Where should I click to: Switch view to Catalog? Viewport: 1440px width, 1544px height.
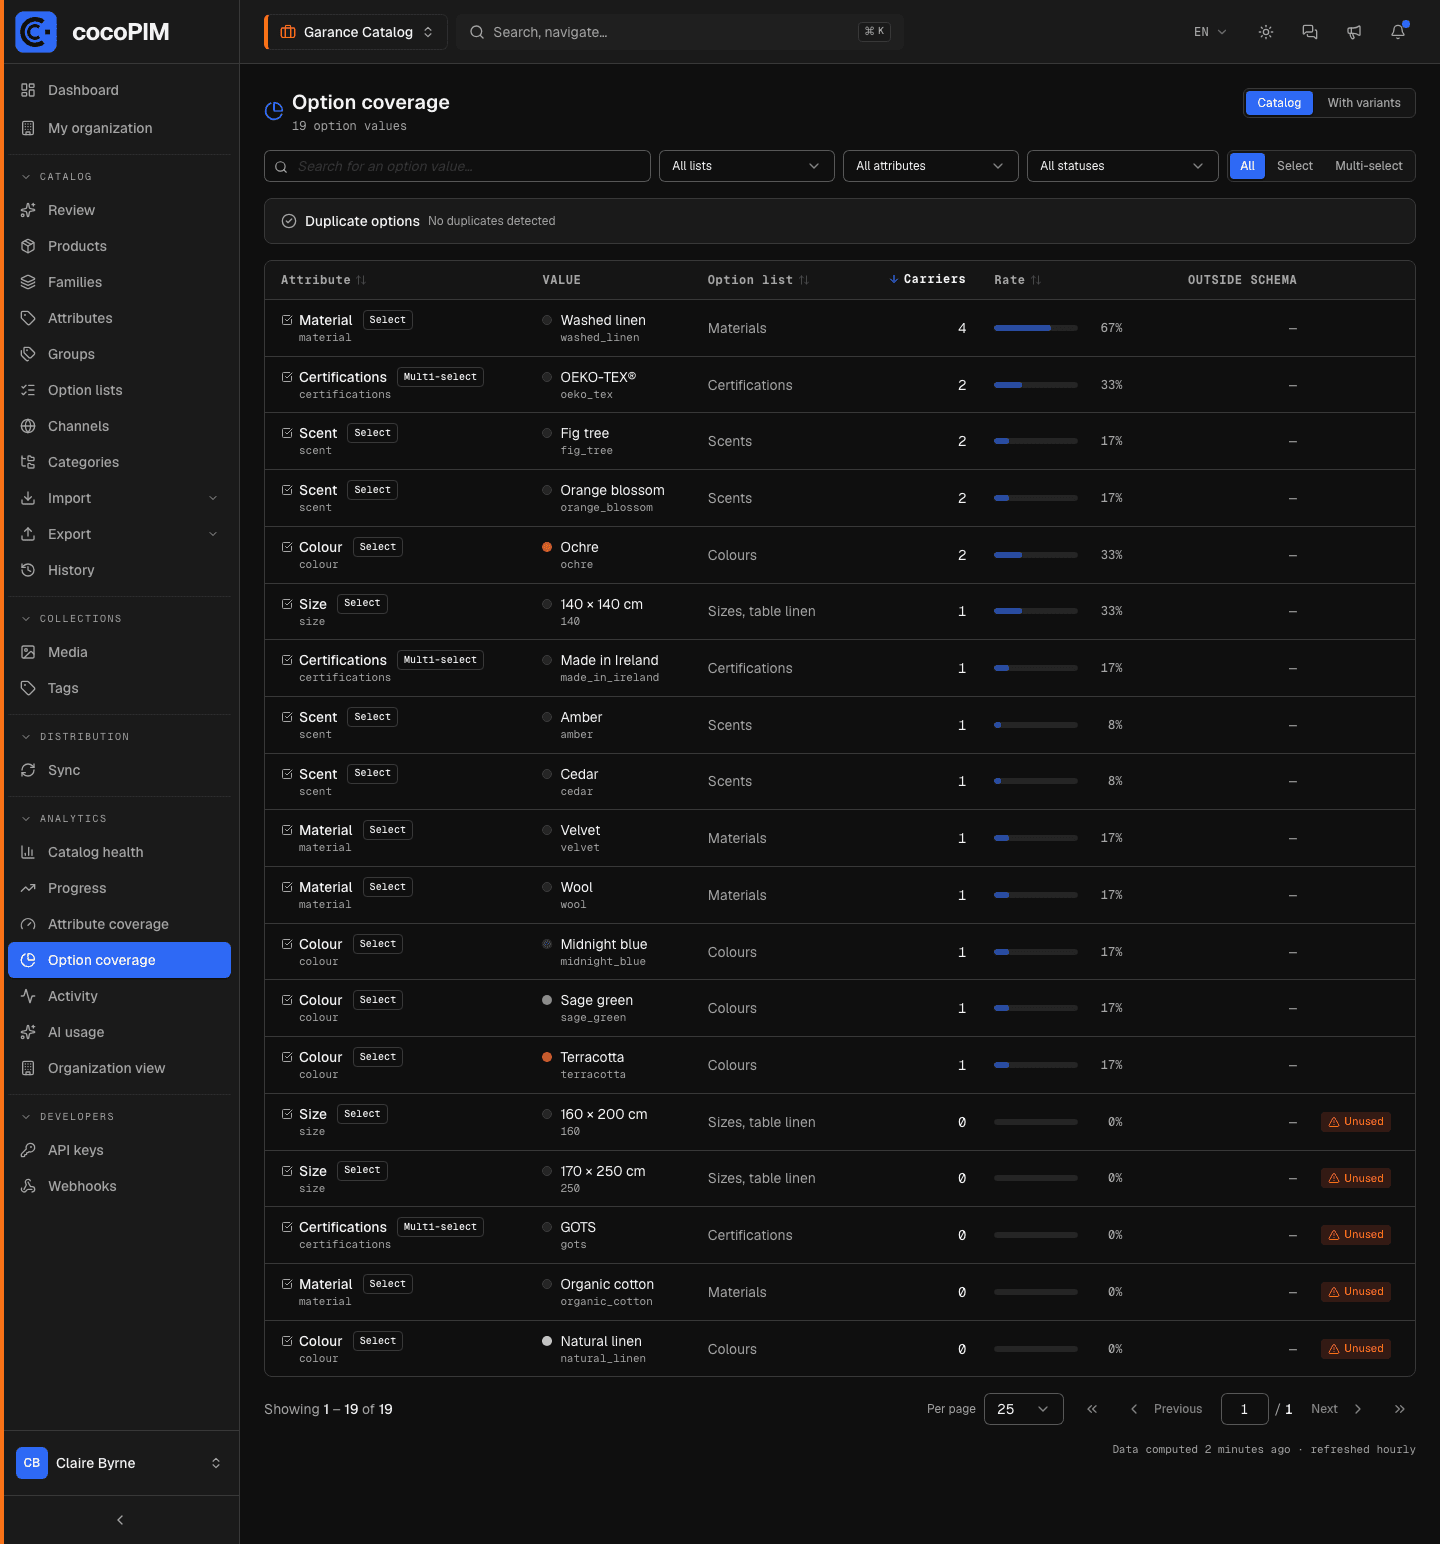(1279, 103)
